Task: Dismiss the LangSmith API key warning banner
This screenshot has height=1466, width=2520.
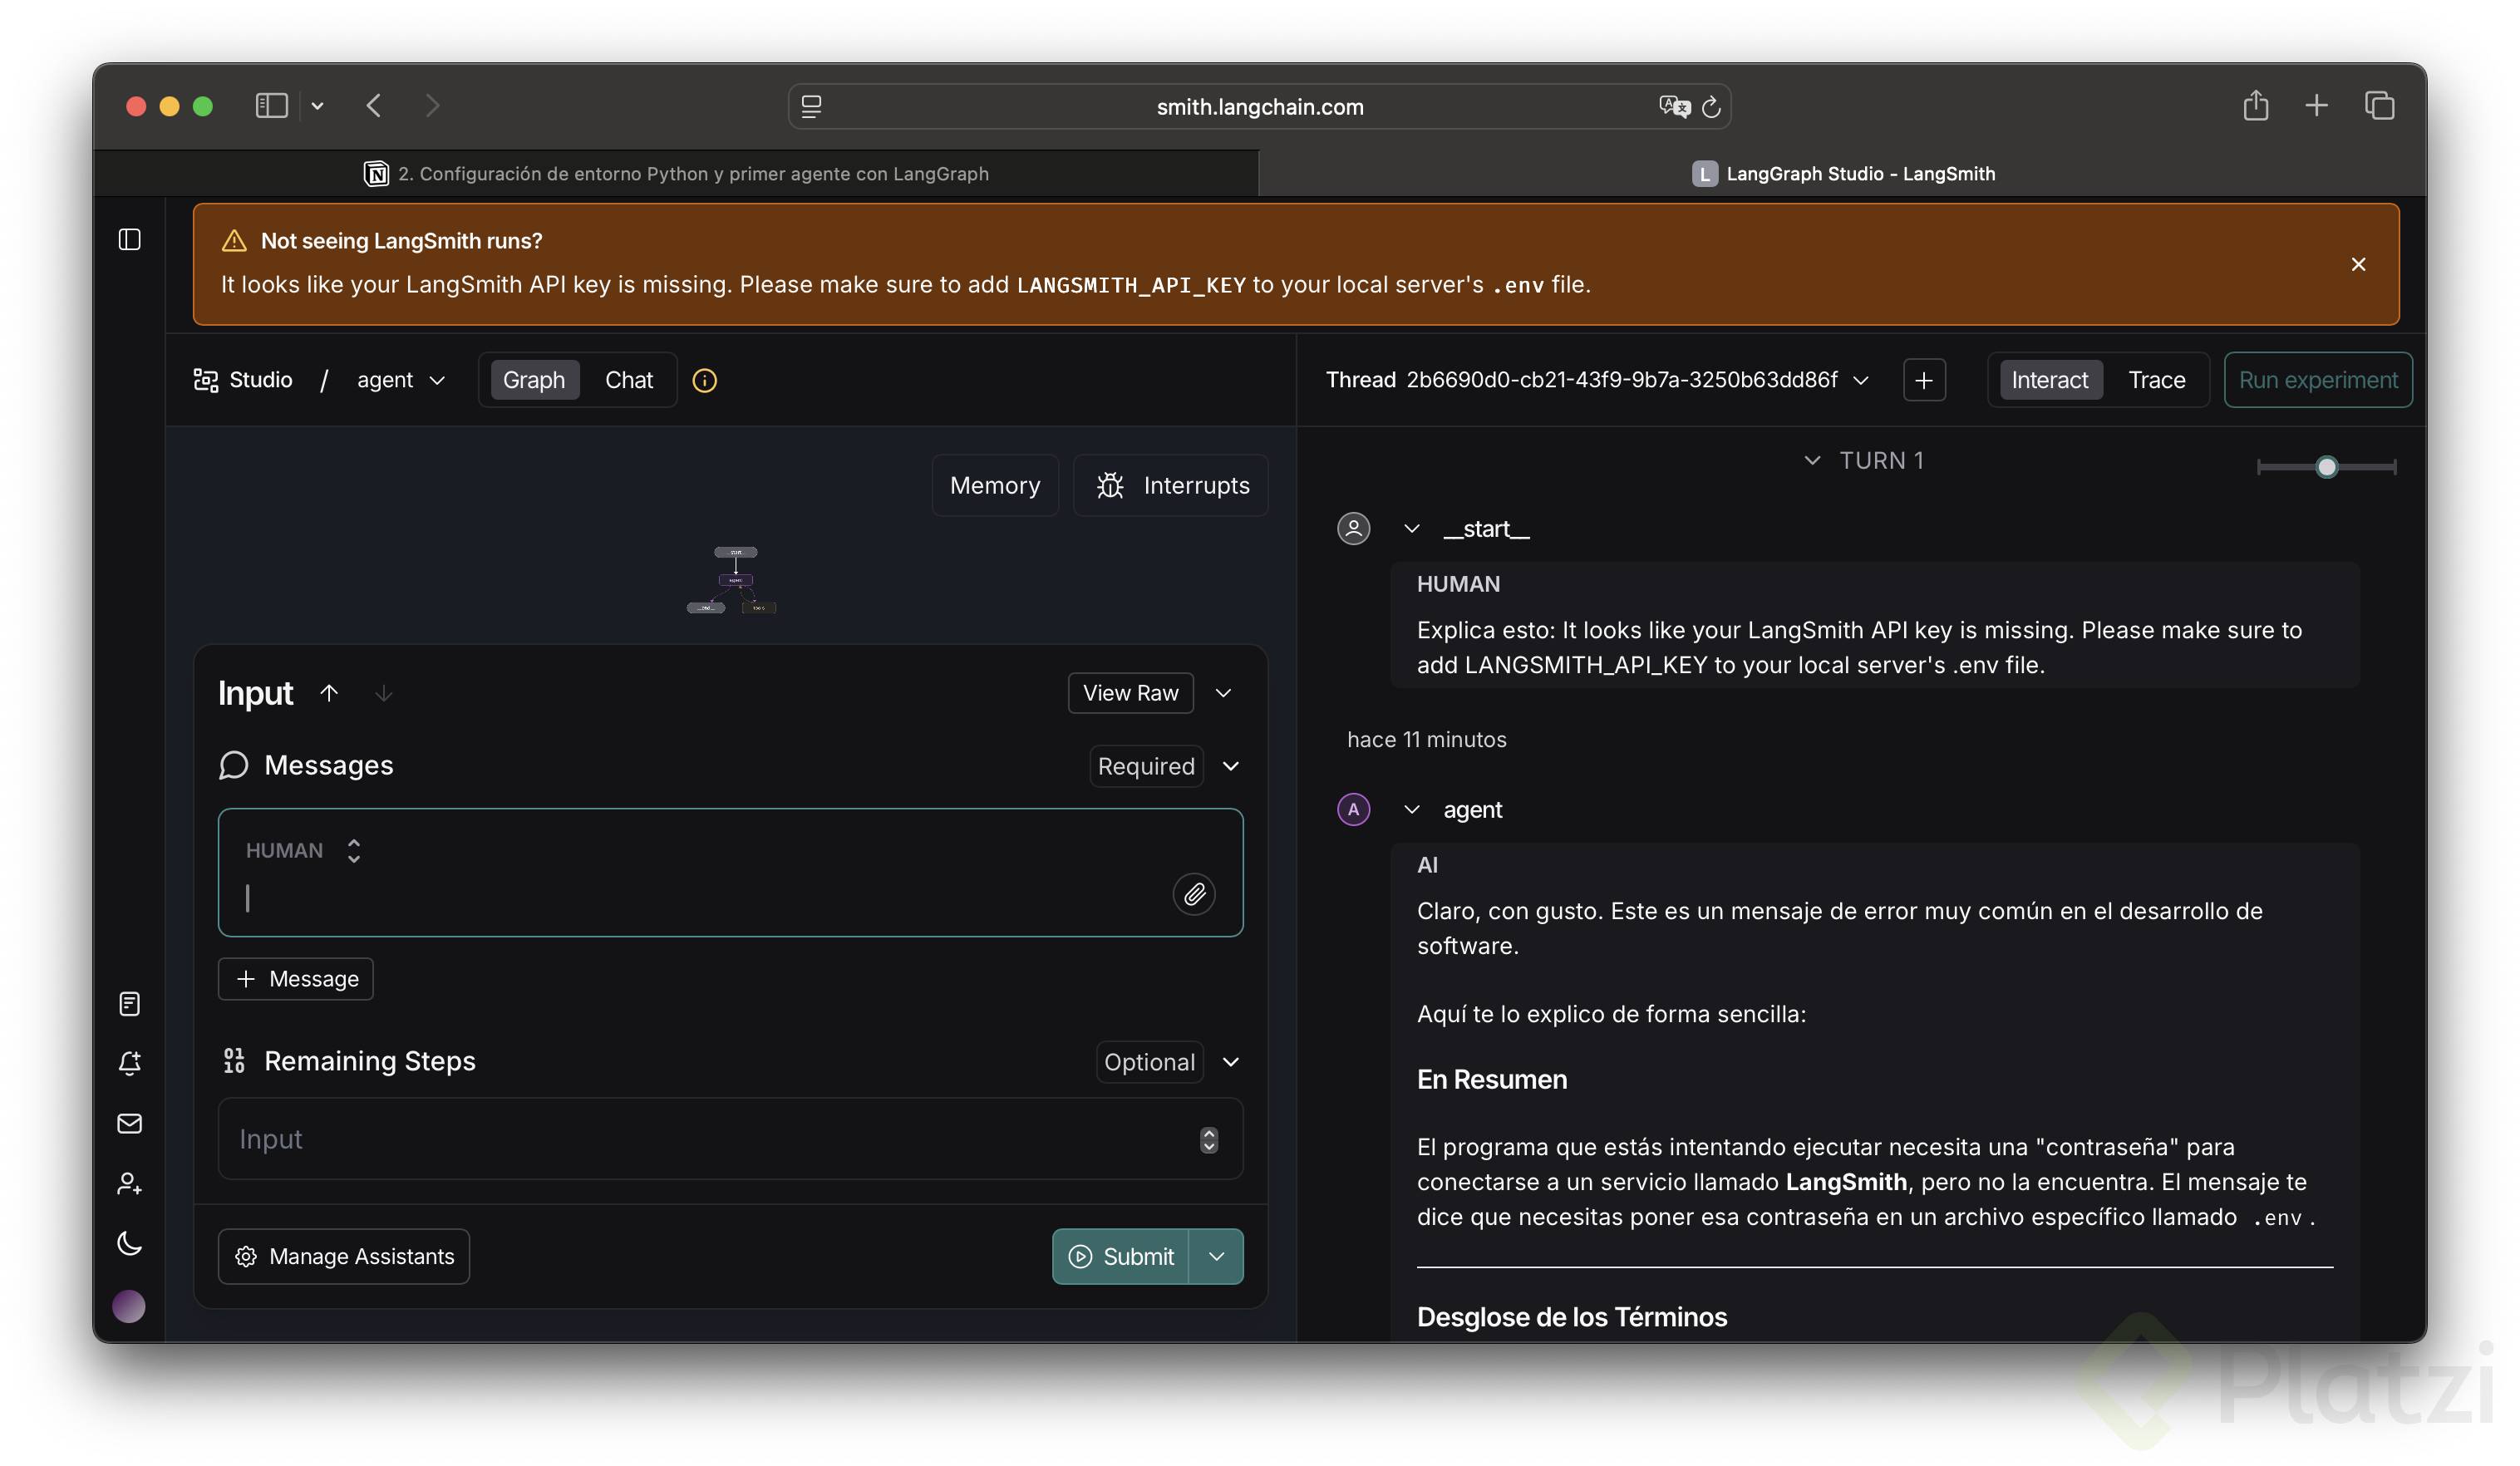Action: point(2358,264)
